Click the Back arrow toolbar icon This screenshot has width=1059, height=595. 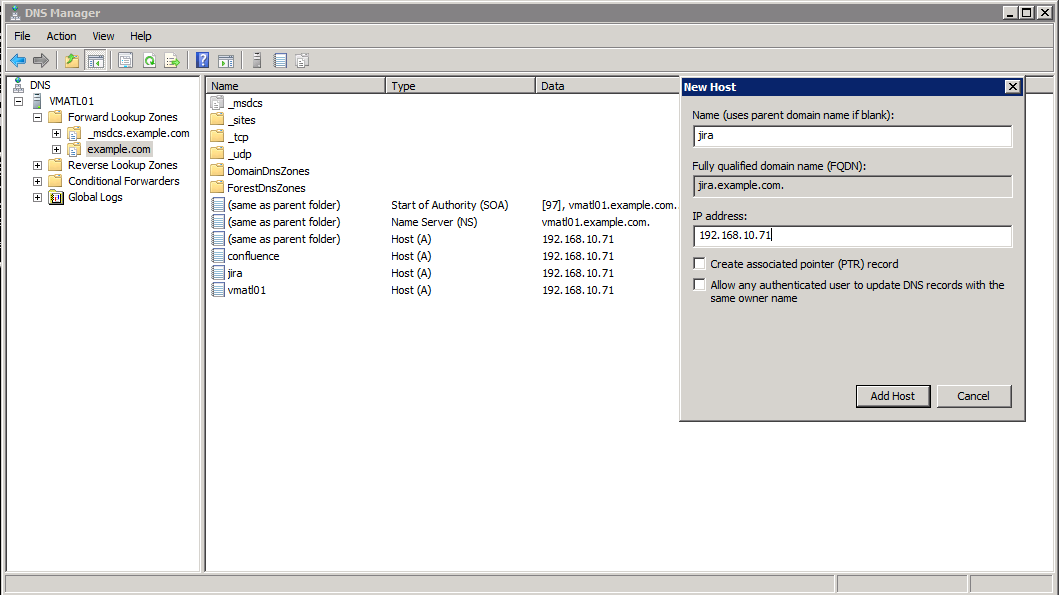point(18,61)
